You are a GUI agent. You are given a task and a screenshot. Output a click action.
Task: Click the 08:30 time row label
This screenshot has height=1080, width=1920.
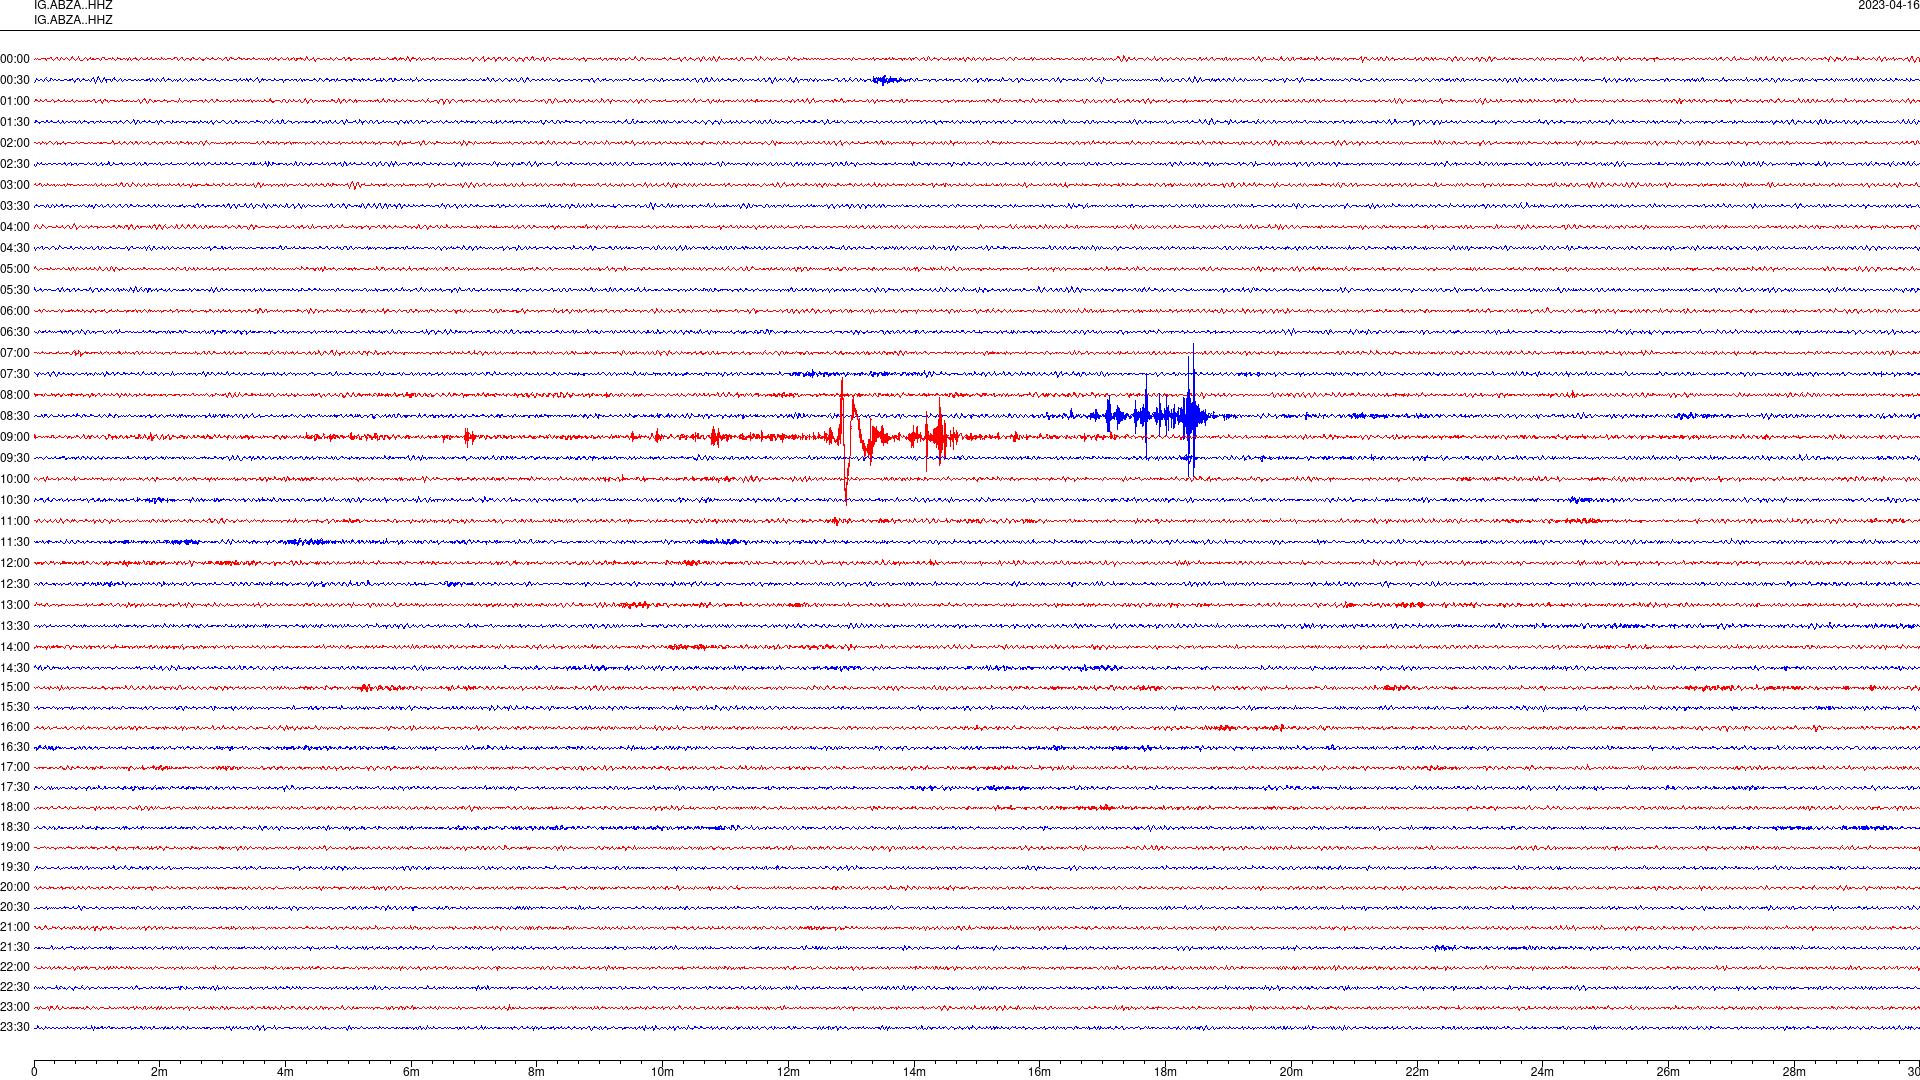coord(15,416)
